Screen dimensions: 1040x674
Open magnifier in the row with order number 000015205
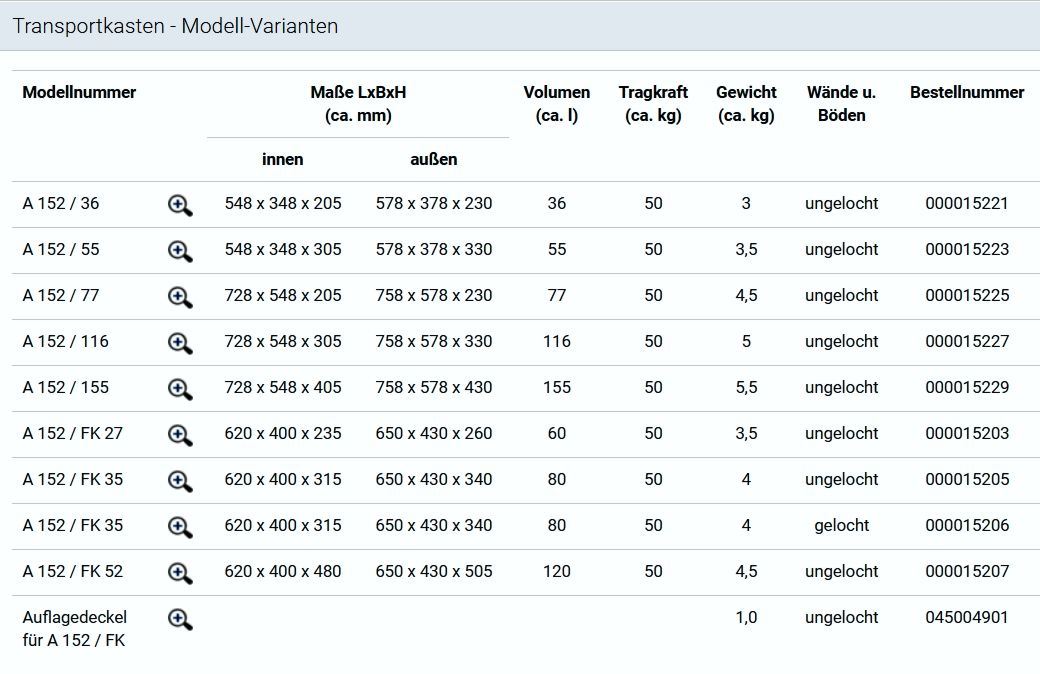[180, 481]
